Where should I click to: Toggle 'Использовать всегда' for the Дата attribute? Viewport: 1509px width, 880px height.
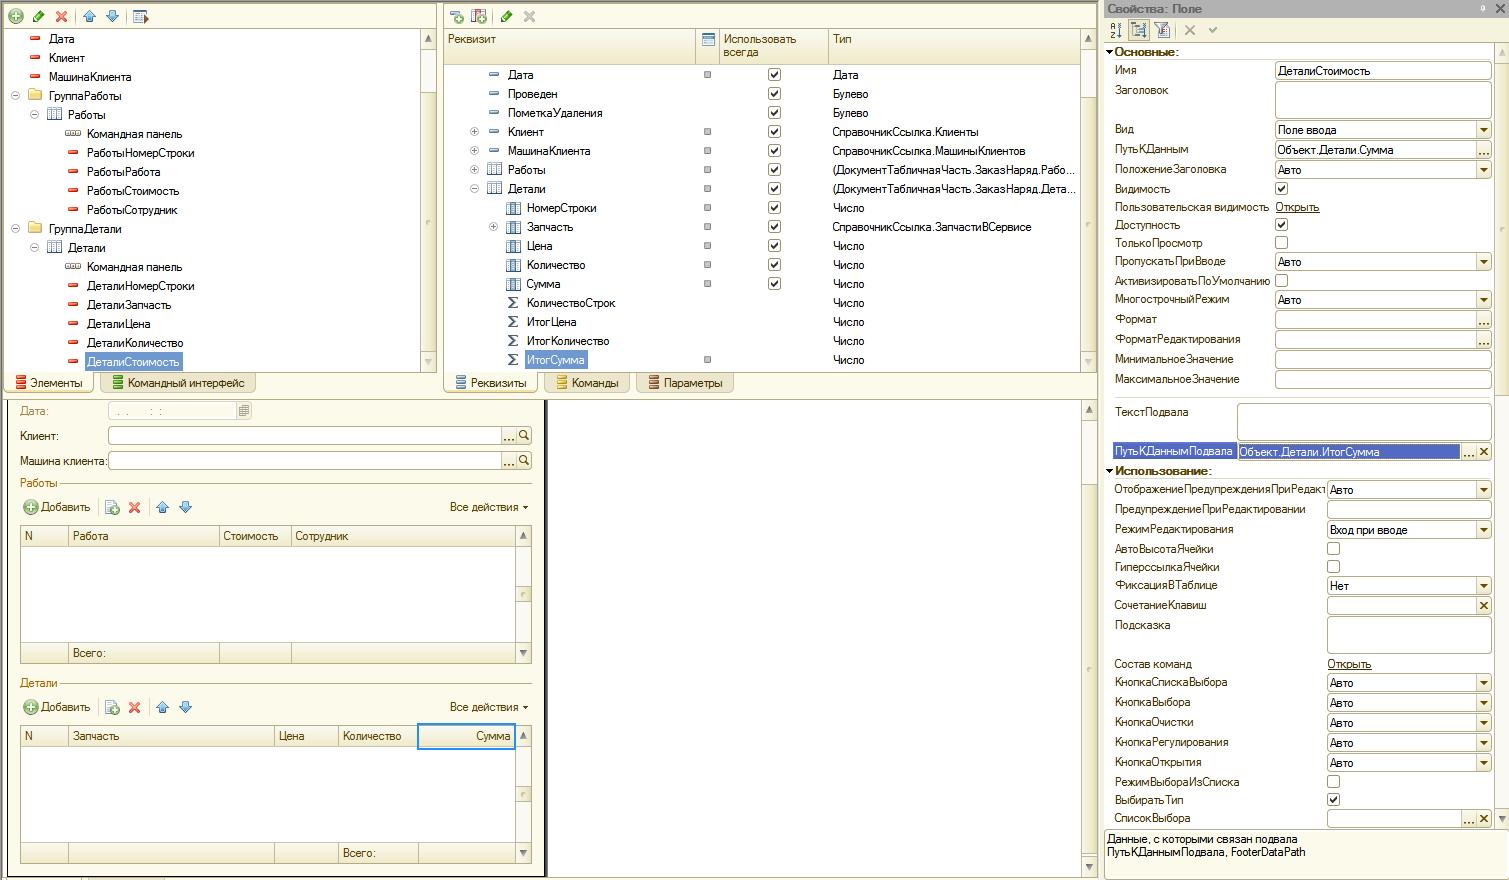tap(774, 75)
